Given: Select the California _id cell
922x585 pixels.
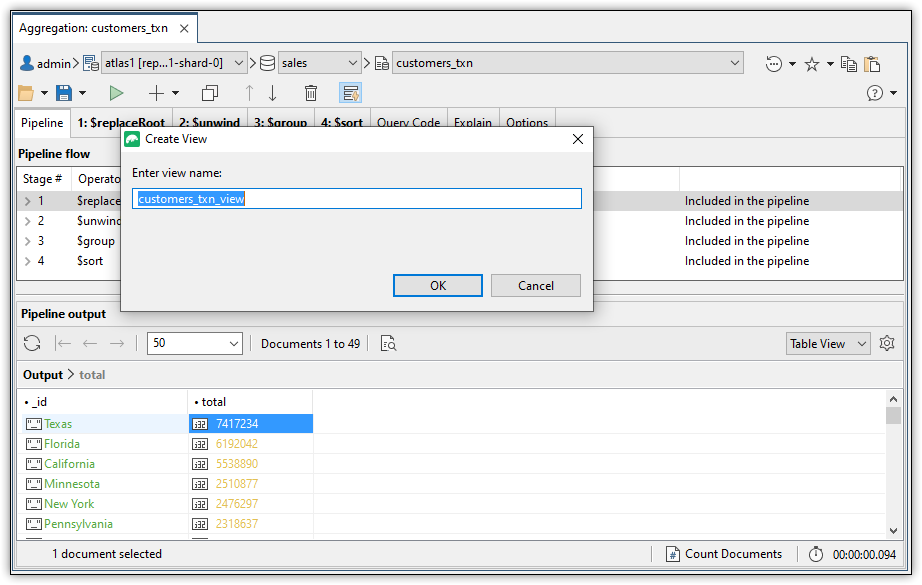Looking at the screenshot, I should 105,464.
